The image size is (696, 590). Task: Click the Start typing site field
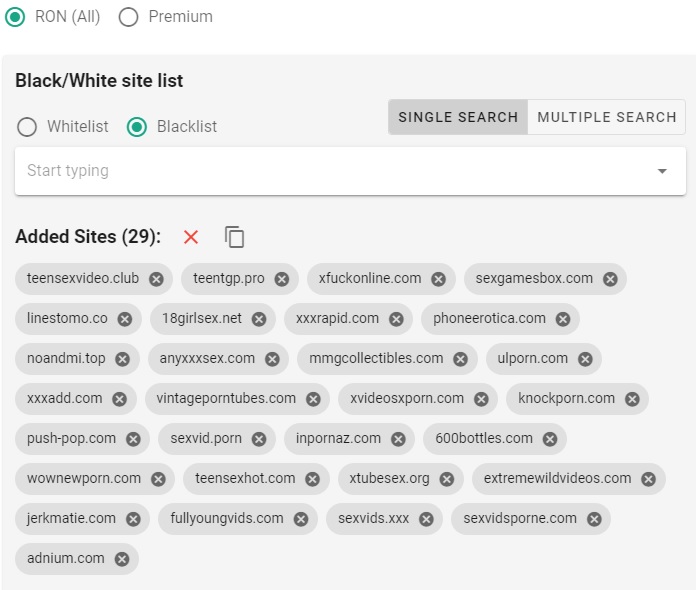(x=330, y=171)
